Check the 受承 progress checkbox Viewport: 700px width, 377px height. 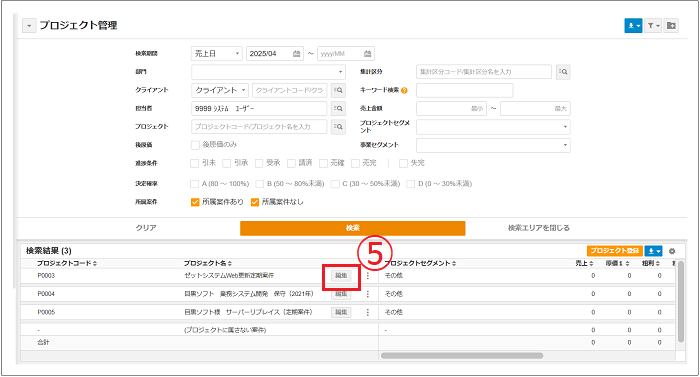coord(259,163)
